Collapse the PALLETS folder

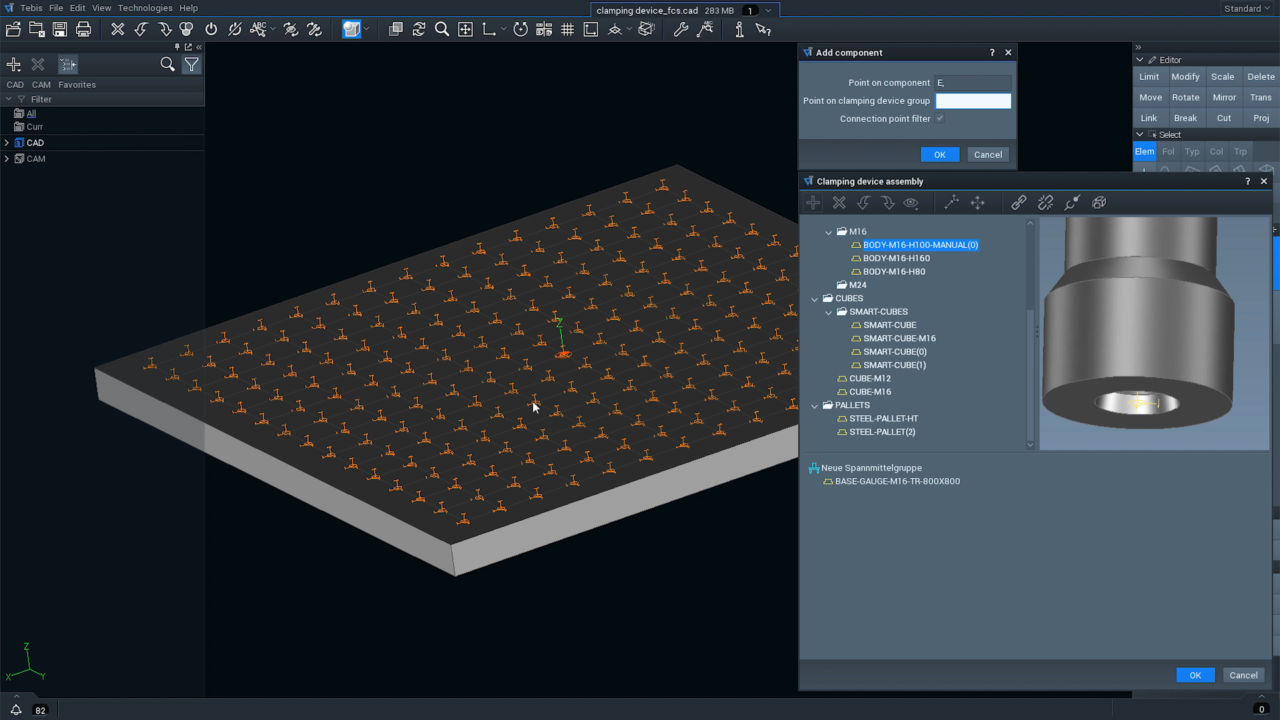(x=815, y=406)
